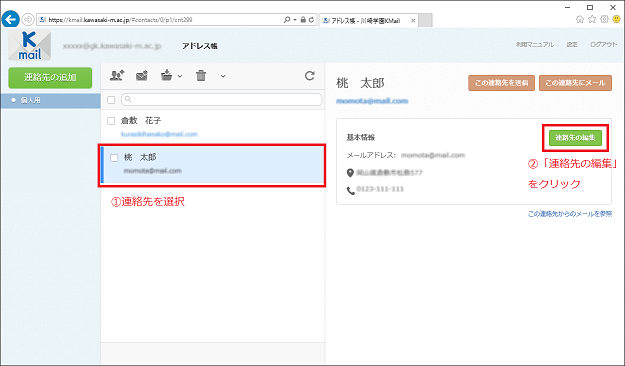625x366 pixels.
Task: Click the browser back arrow button
Action: pyautogui.click(x=11, y=19)
